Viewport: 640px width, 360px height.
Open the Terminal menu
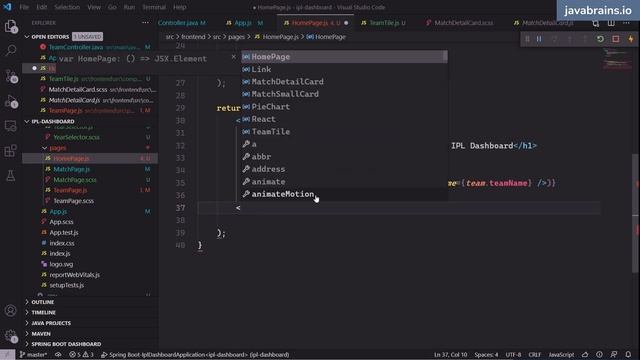coord(154,7)
